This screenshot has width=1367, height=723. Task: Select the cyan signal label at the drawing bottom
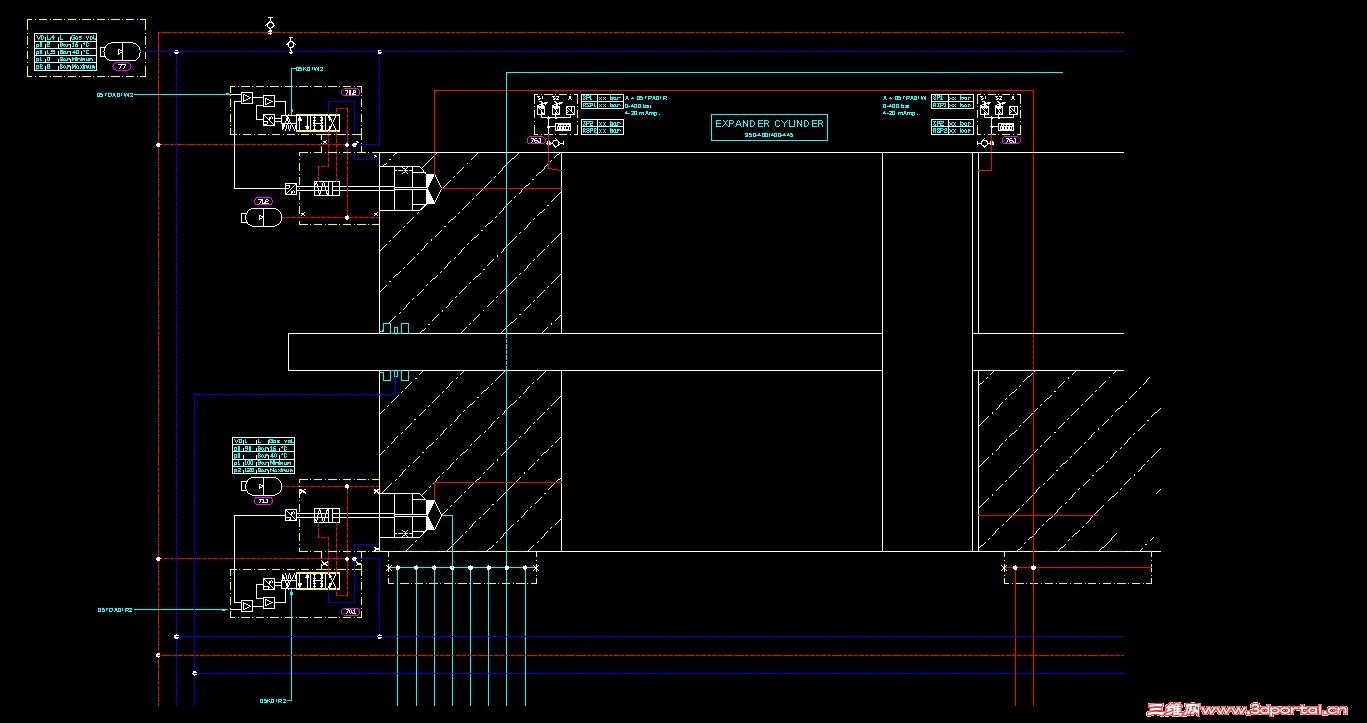click(274, 701)
